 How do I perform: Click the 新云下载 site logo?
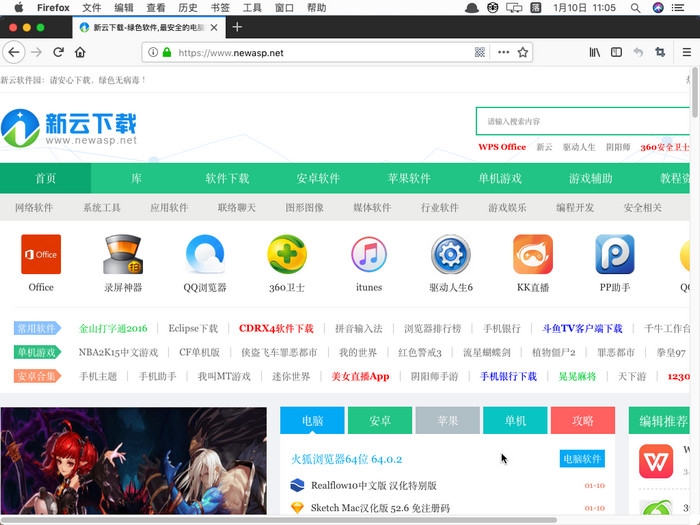69,128
